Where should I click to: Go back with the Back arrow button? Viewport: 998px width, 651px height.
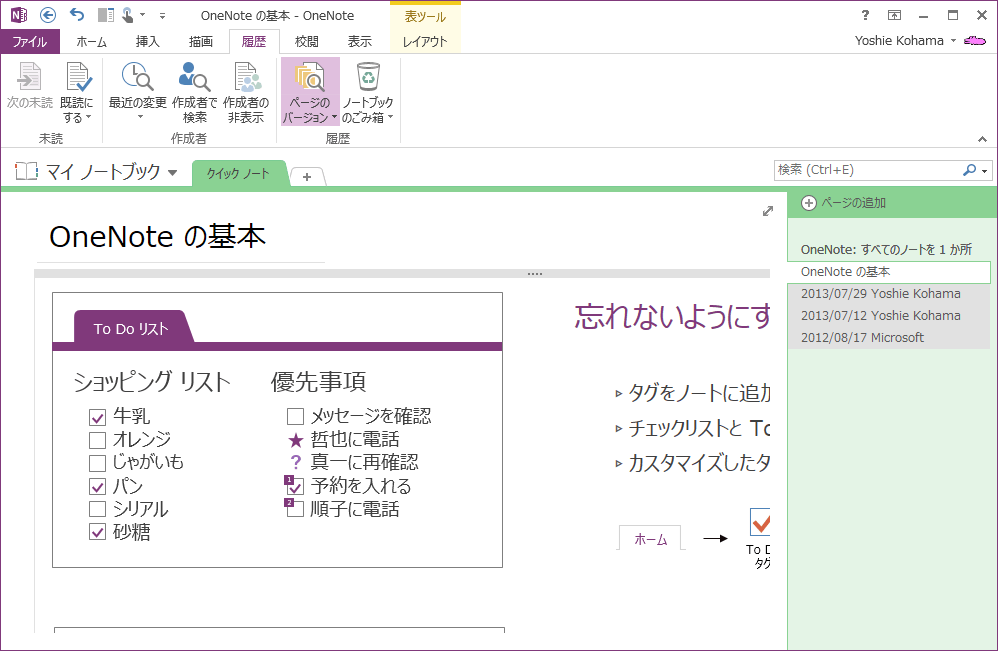pos(48,15)
